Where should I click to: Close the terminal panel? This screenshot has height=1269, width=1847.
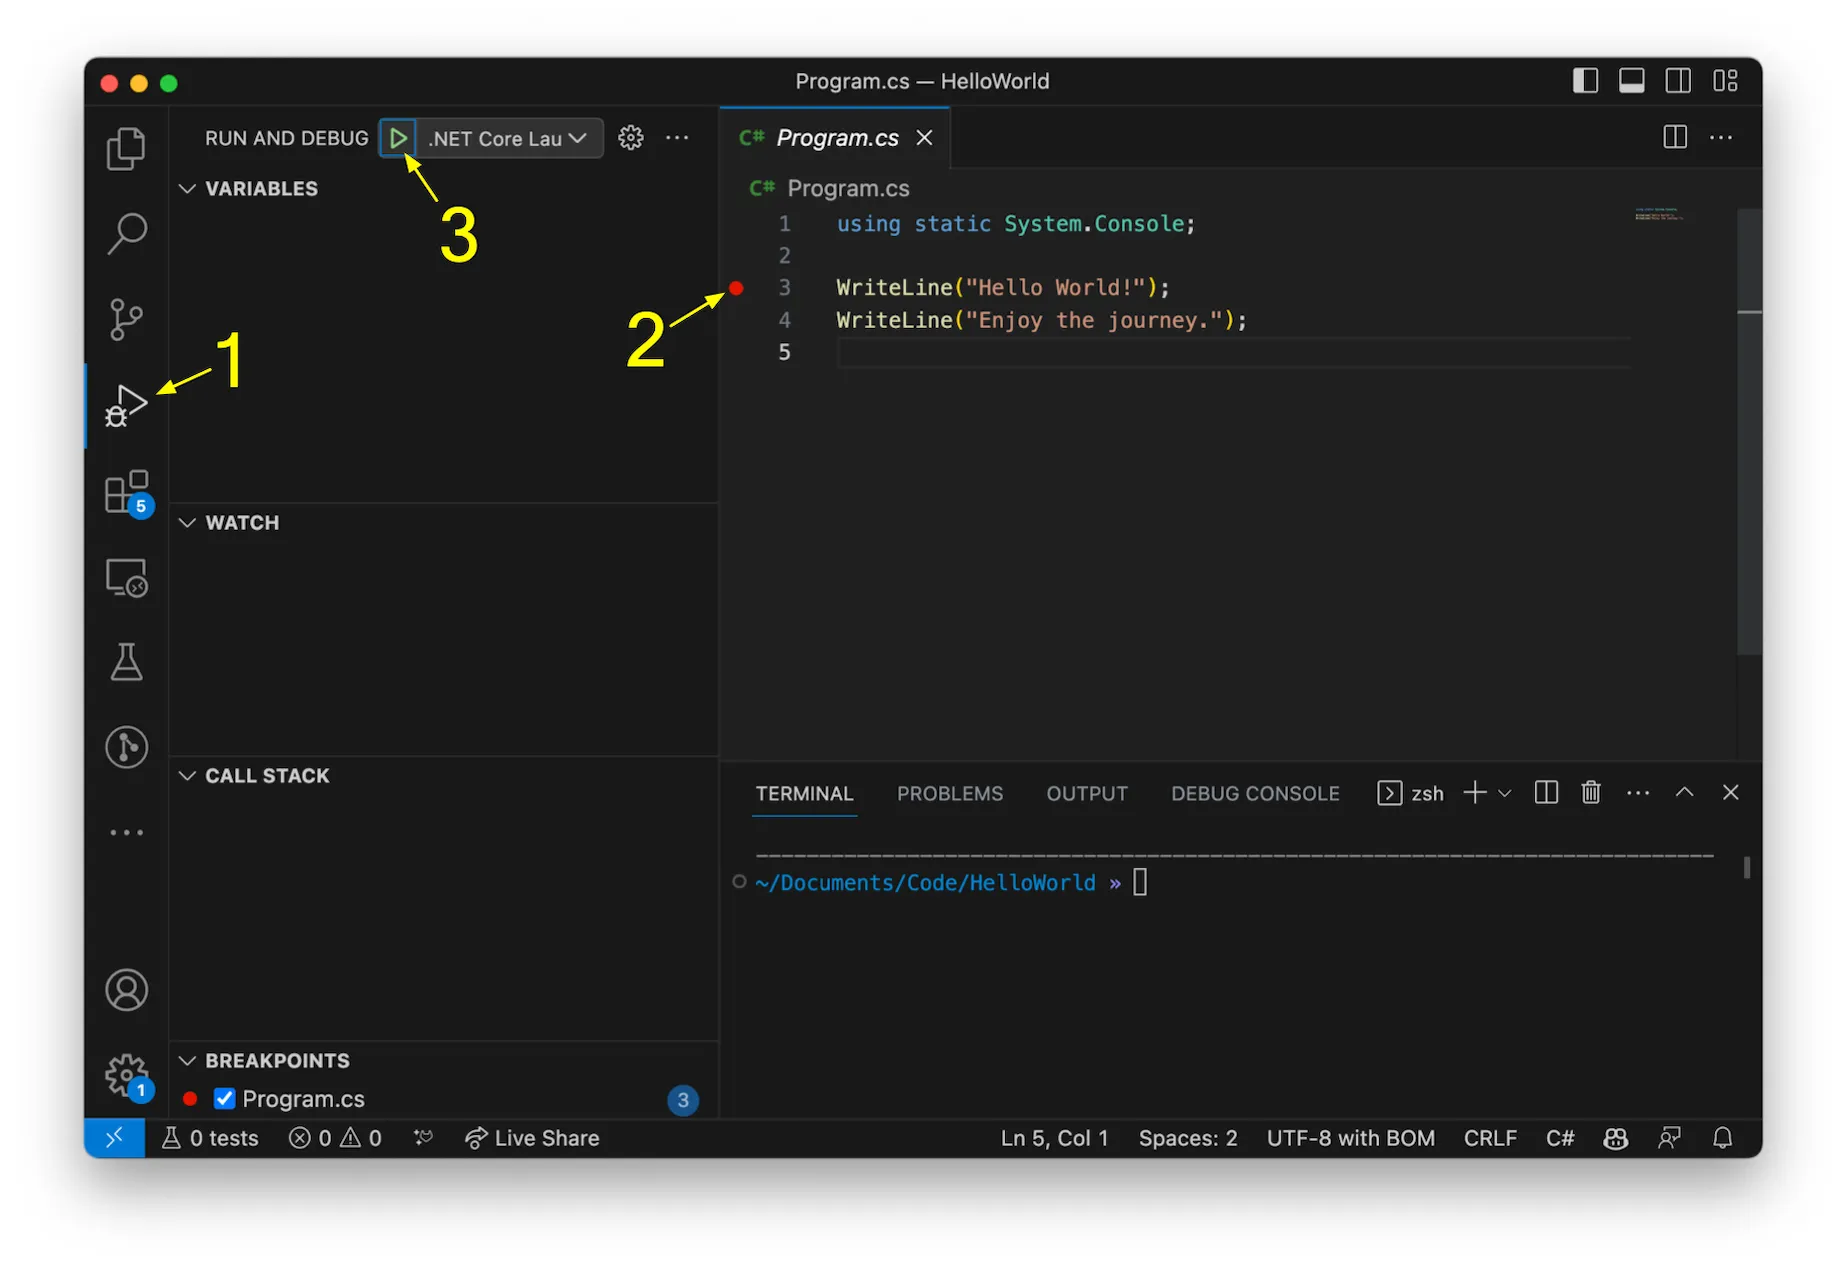coord(1731,792)
